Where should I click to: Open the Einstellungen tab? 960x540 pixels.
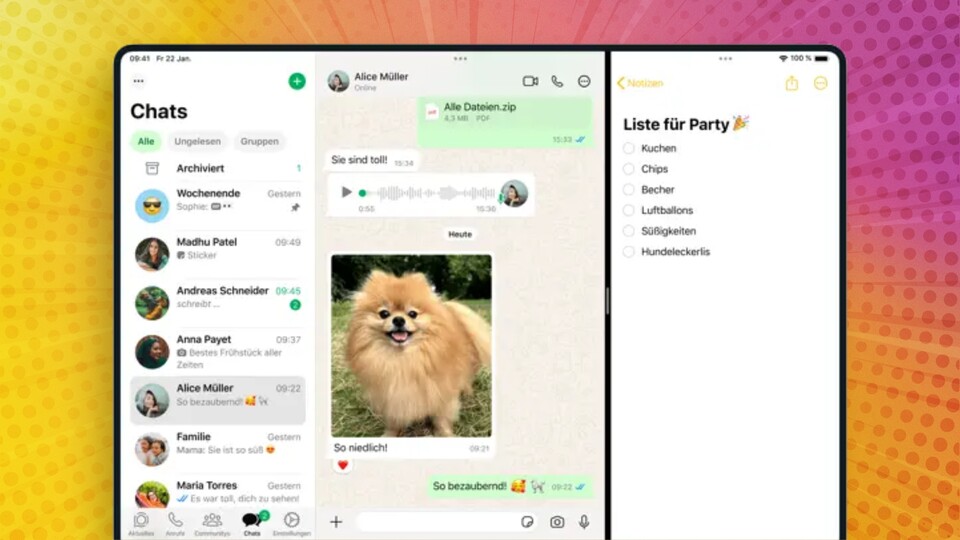291,523
